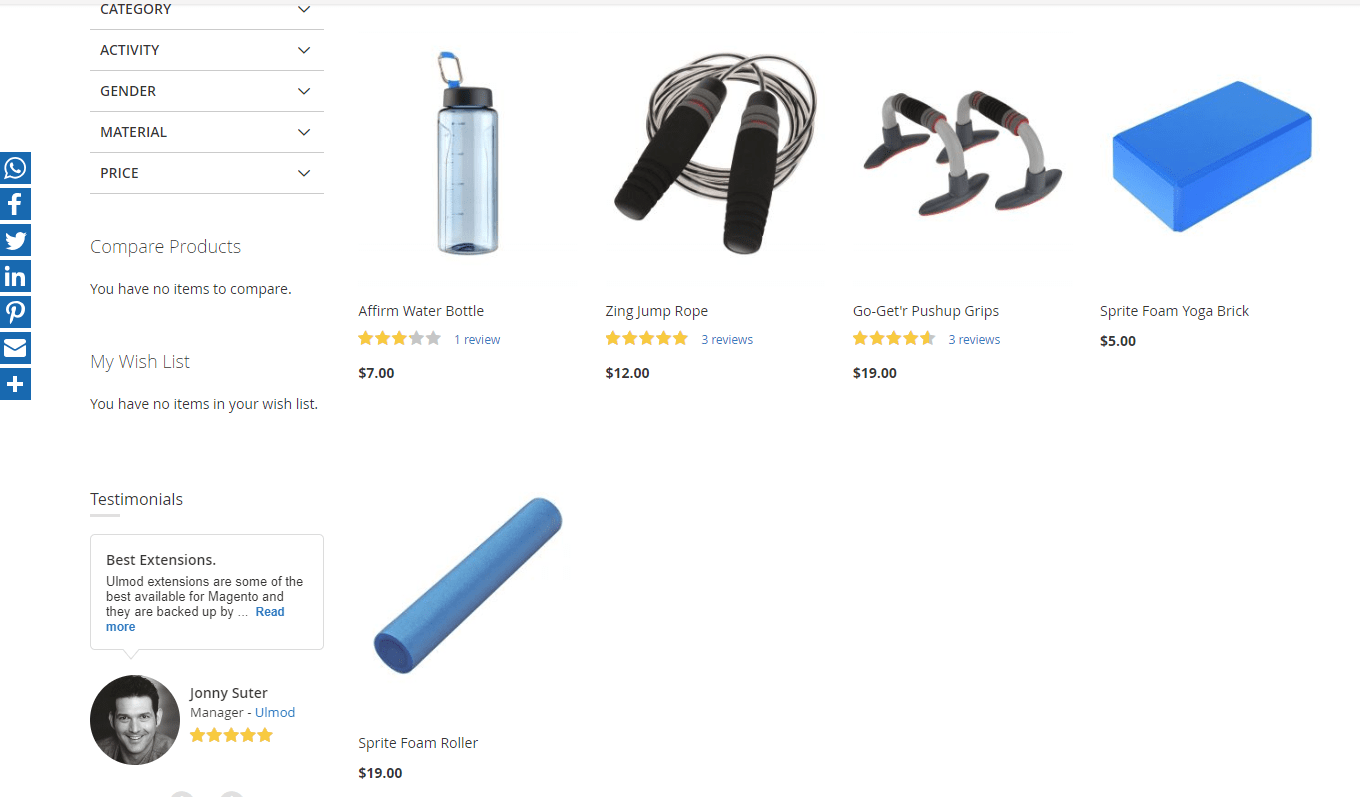Open Zing Jump Rope 3 reviews link

pyautogui.click(x=727, y=340)
